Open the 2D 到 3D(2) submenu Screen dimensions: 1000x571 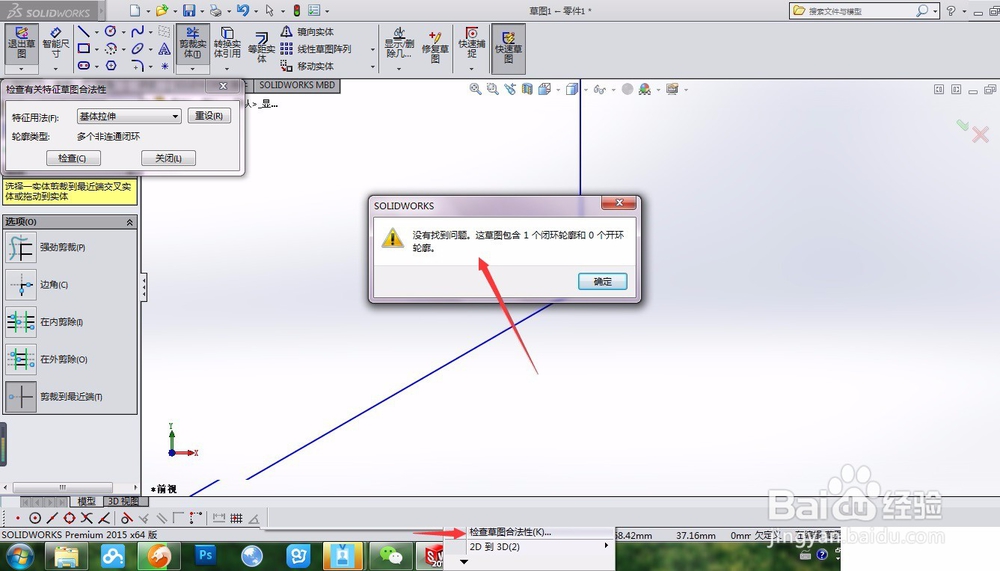[x=538, y=547]
